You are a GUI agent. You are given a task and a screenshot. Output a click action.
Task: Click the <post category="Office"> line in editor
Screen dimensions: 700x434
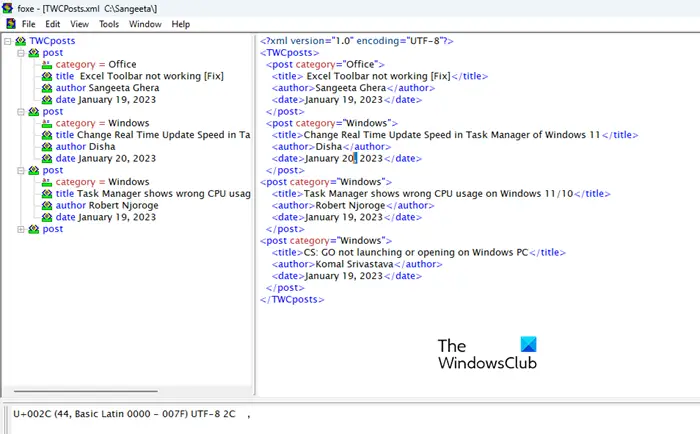[325, 64]
